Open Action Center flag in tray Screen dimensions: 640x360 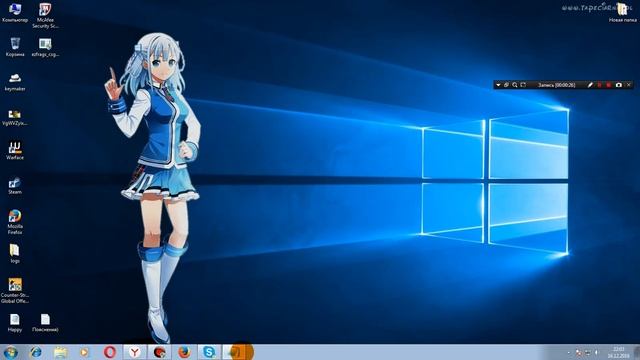point(578,353)
